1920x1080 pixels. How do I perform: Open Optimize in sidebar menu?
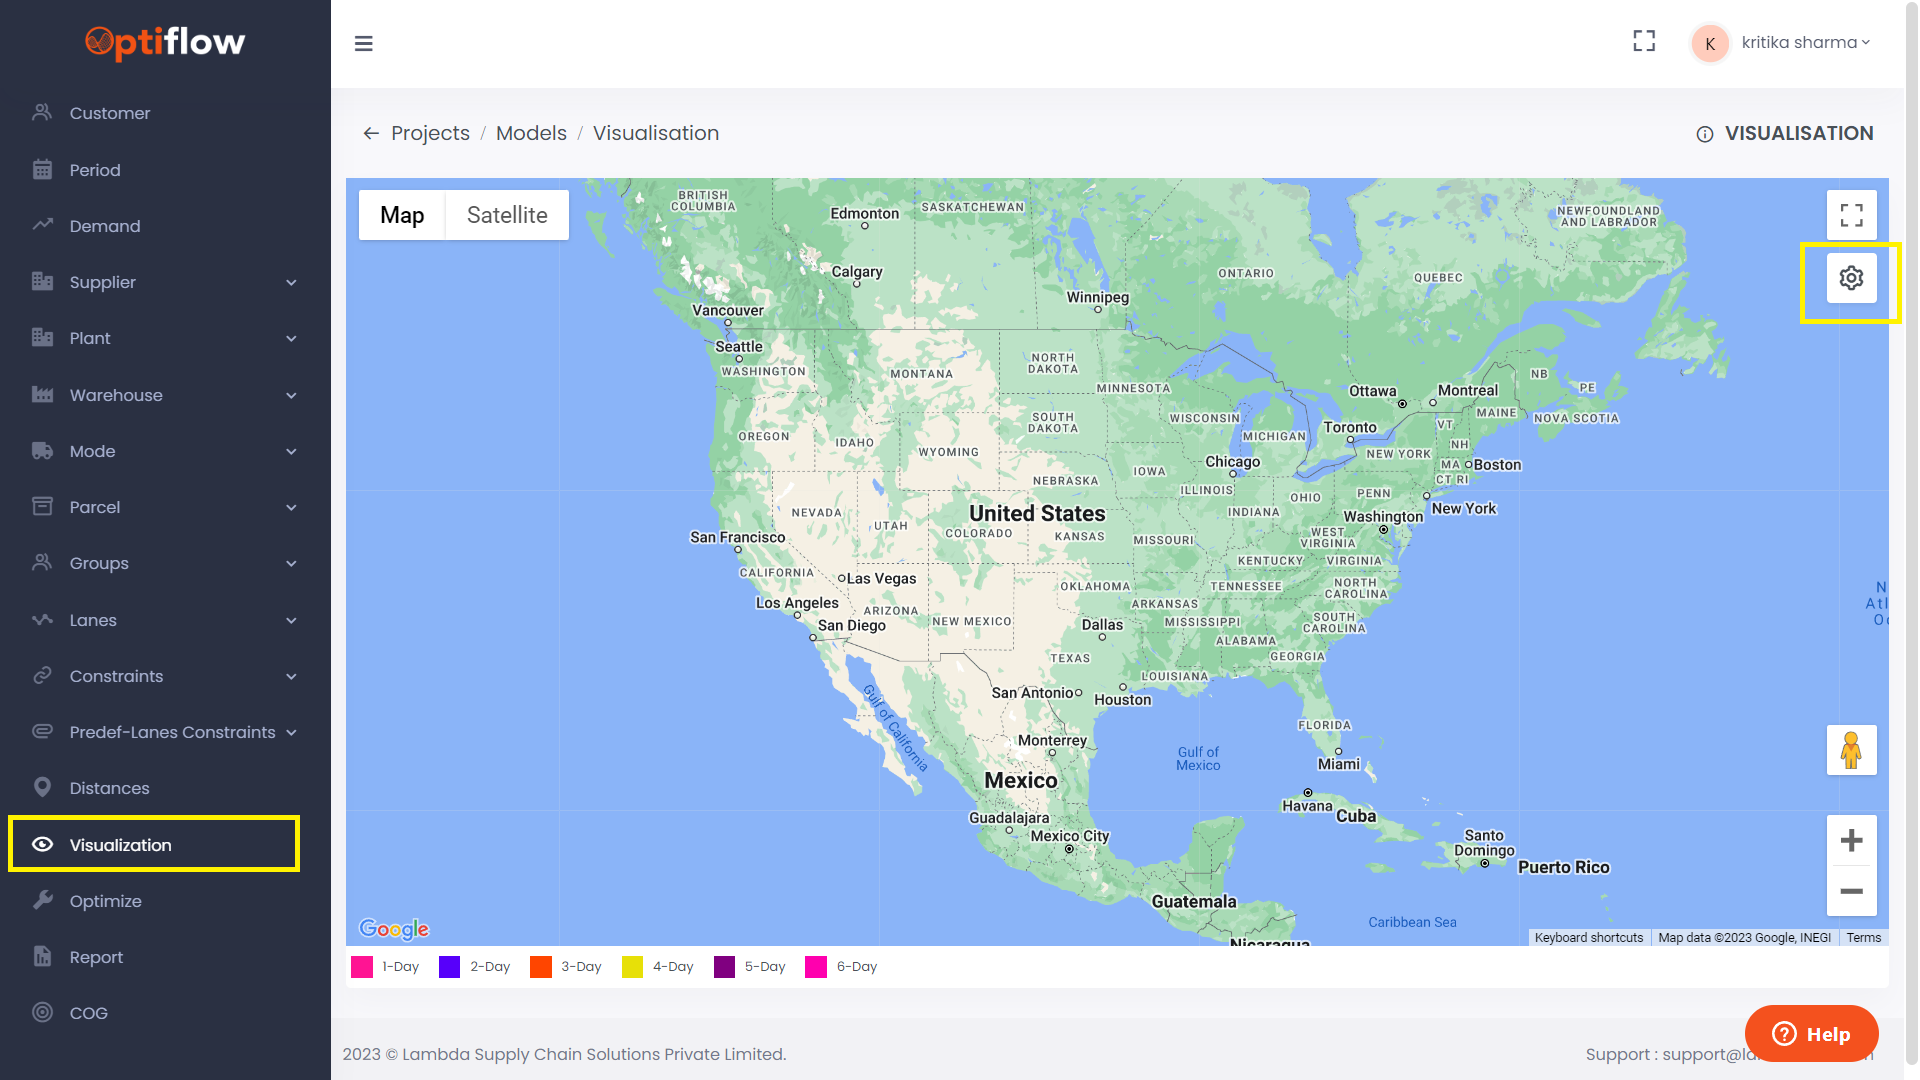(105, 901)
